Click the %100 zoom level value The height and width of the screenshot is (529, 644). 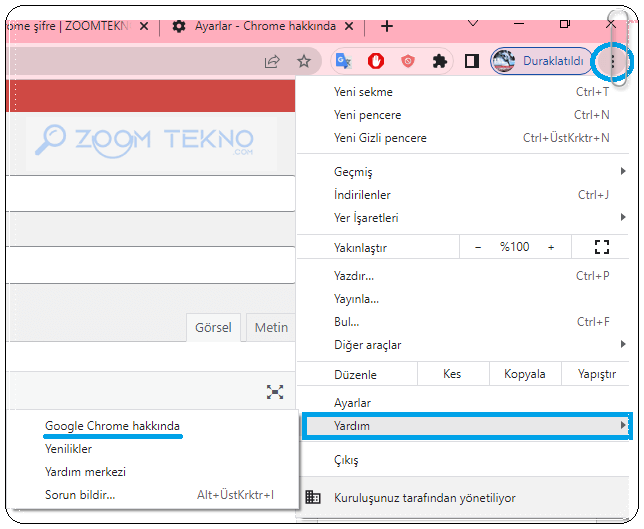pos(514,247)
